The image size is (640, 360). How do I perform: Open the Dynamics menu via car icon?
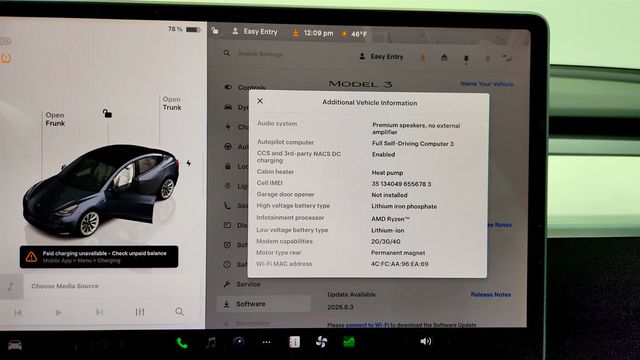tap(228, 107)
